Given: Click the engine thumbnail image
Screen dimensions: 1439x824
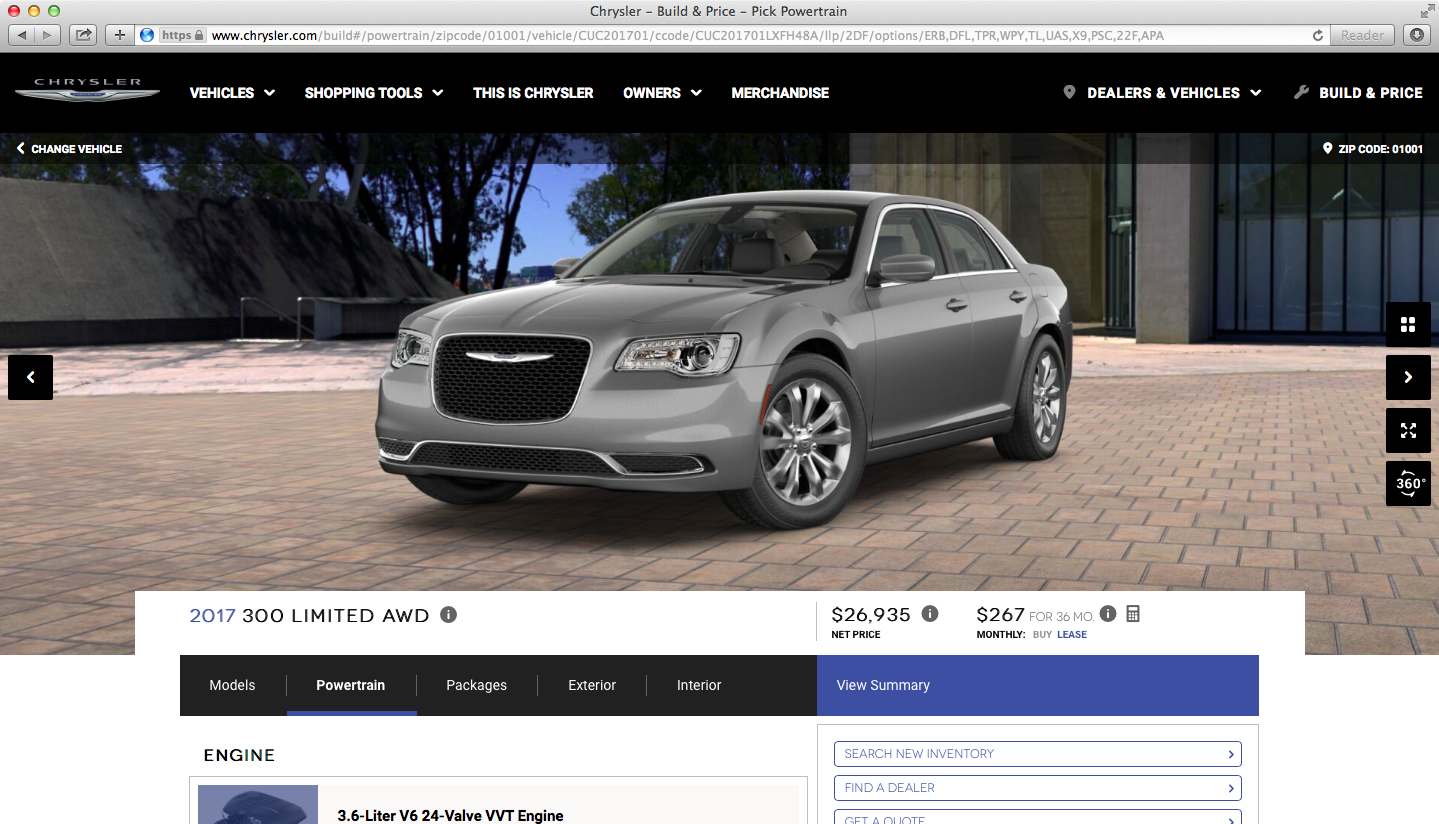Looking at the screenshot, I should tap(258, 805).
